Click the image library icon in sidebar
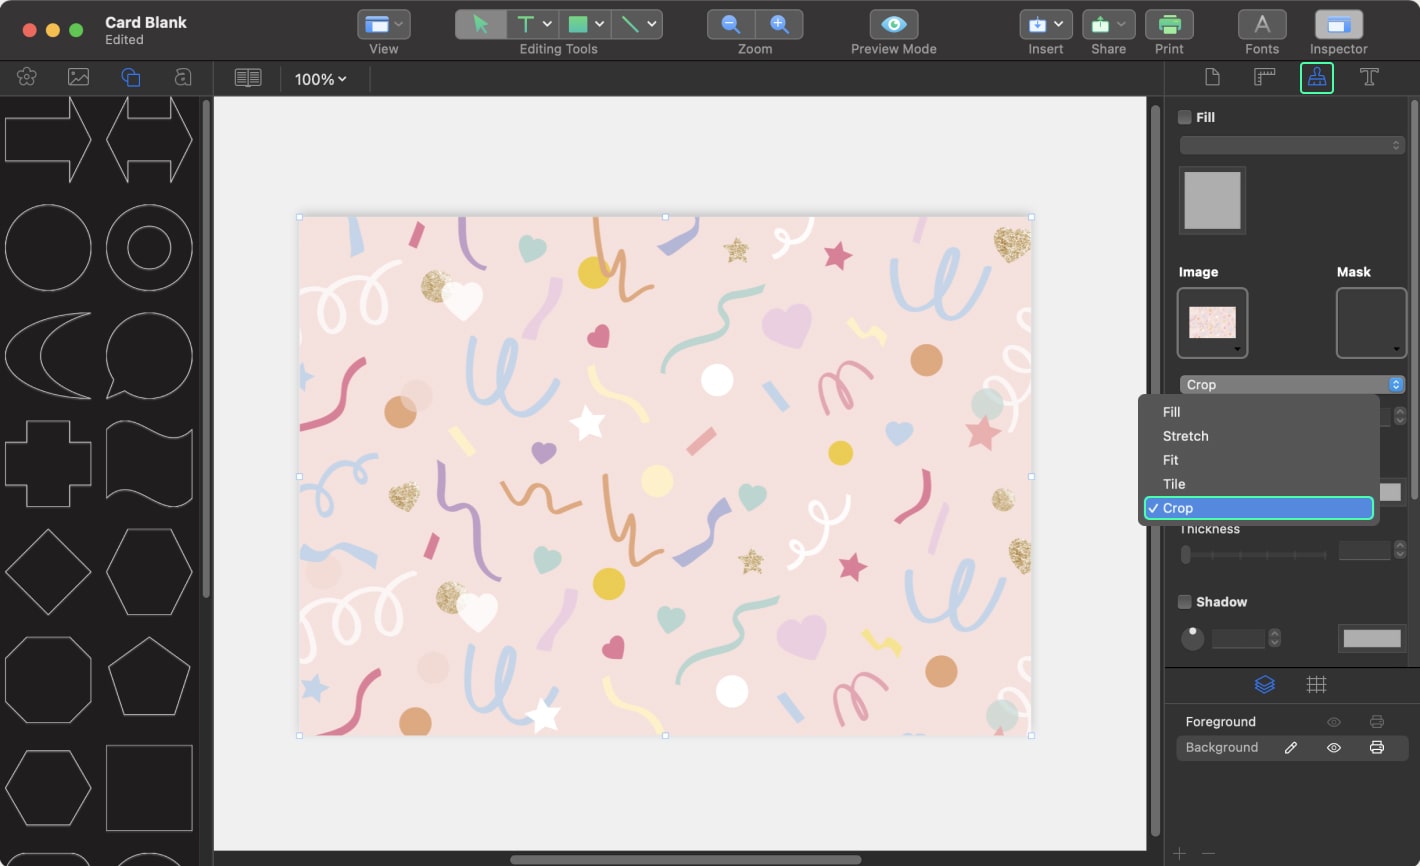Screen dimensions: 1420x866 pos(78,77)
